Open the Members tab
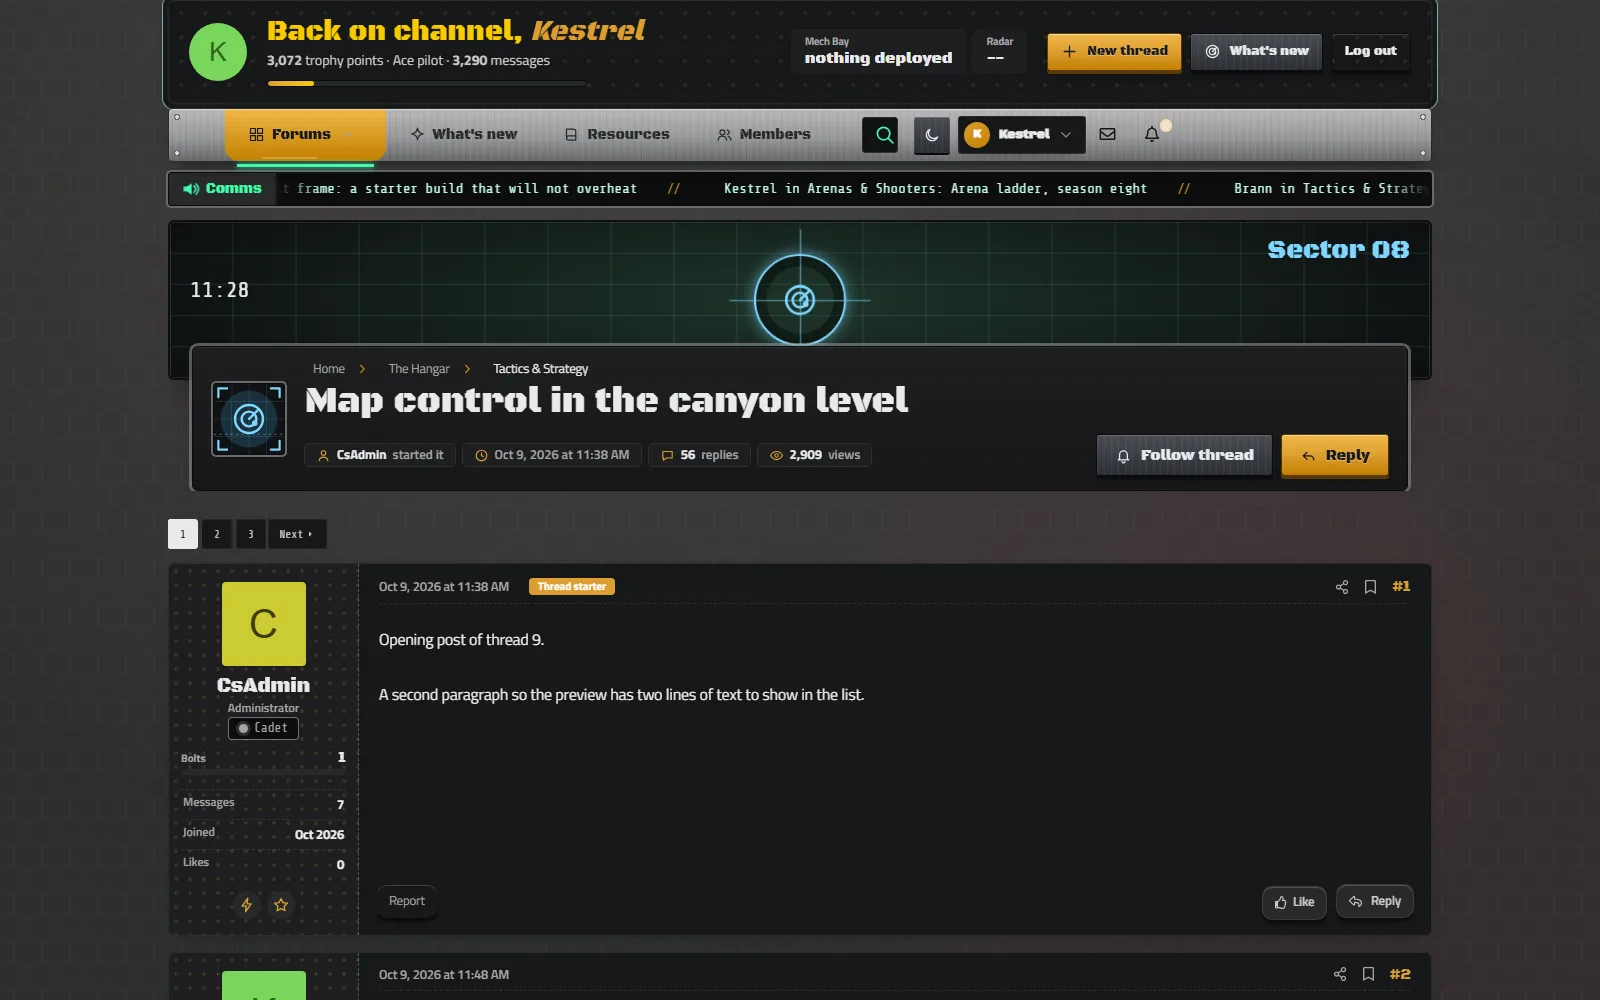The image size is (1600, 1000). (764, 134)
